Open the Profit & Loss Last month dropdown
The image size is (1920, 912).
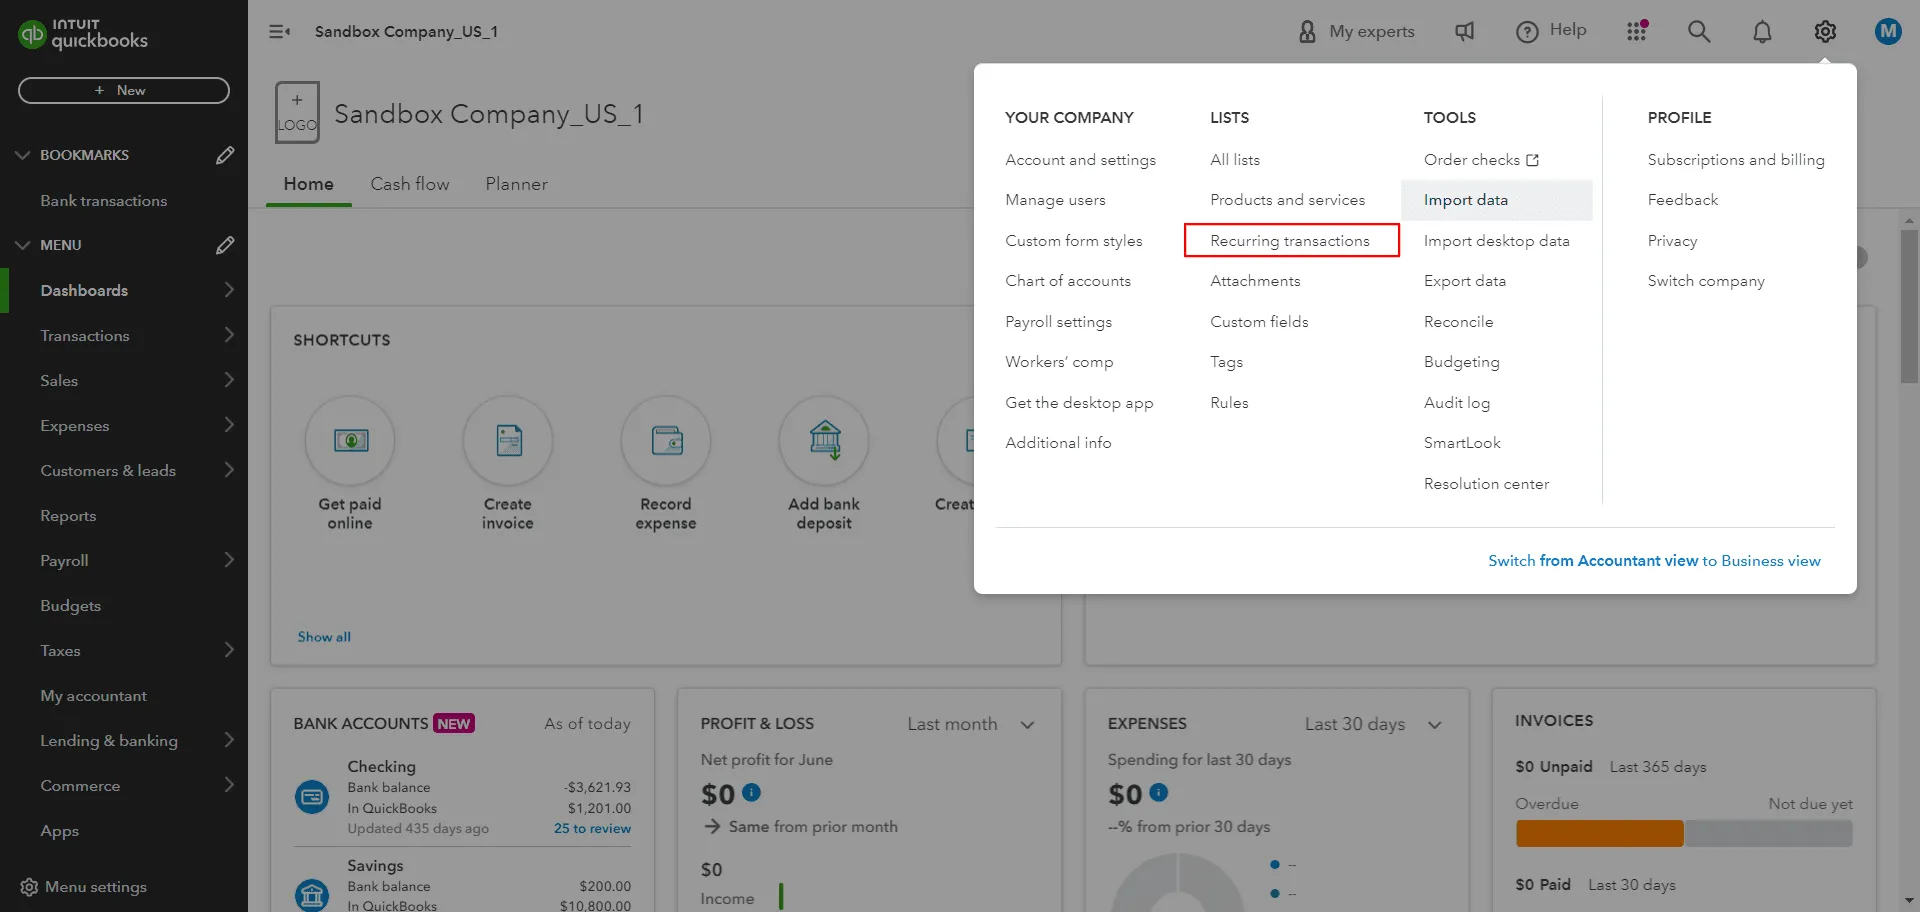(x=970, y=724)
